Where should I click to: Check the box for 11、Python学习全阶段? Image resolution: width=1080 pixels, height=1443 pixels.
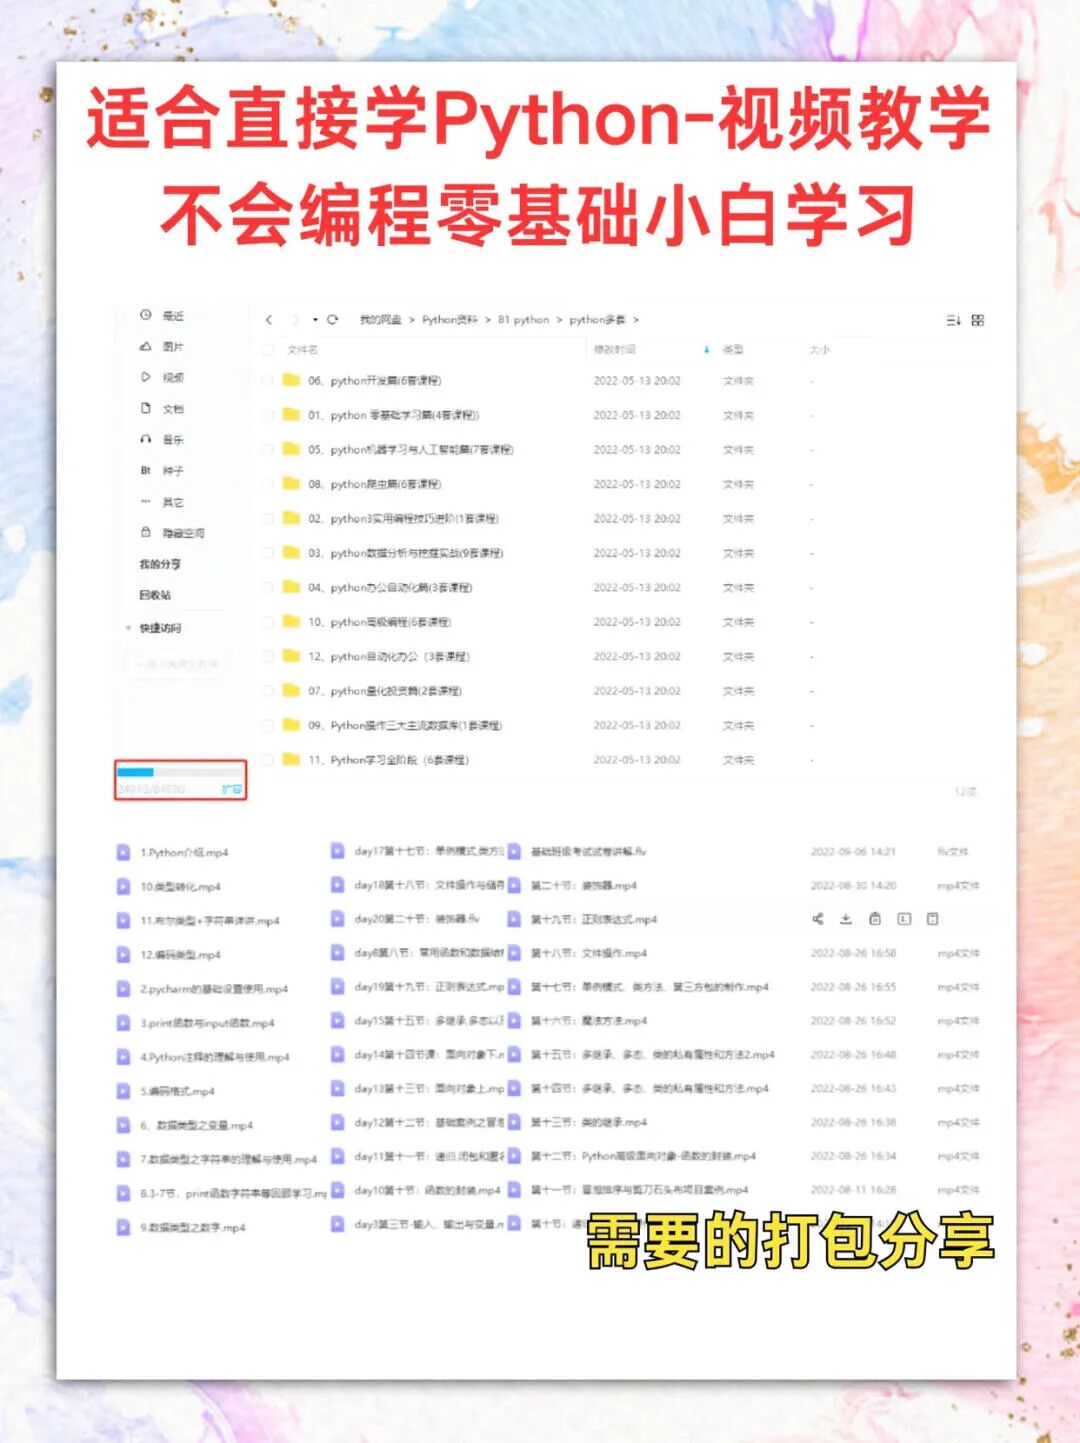[267, 759]
